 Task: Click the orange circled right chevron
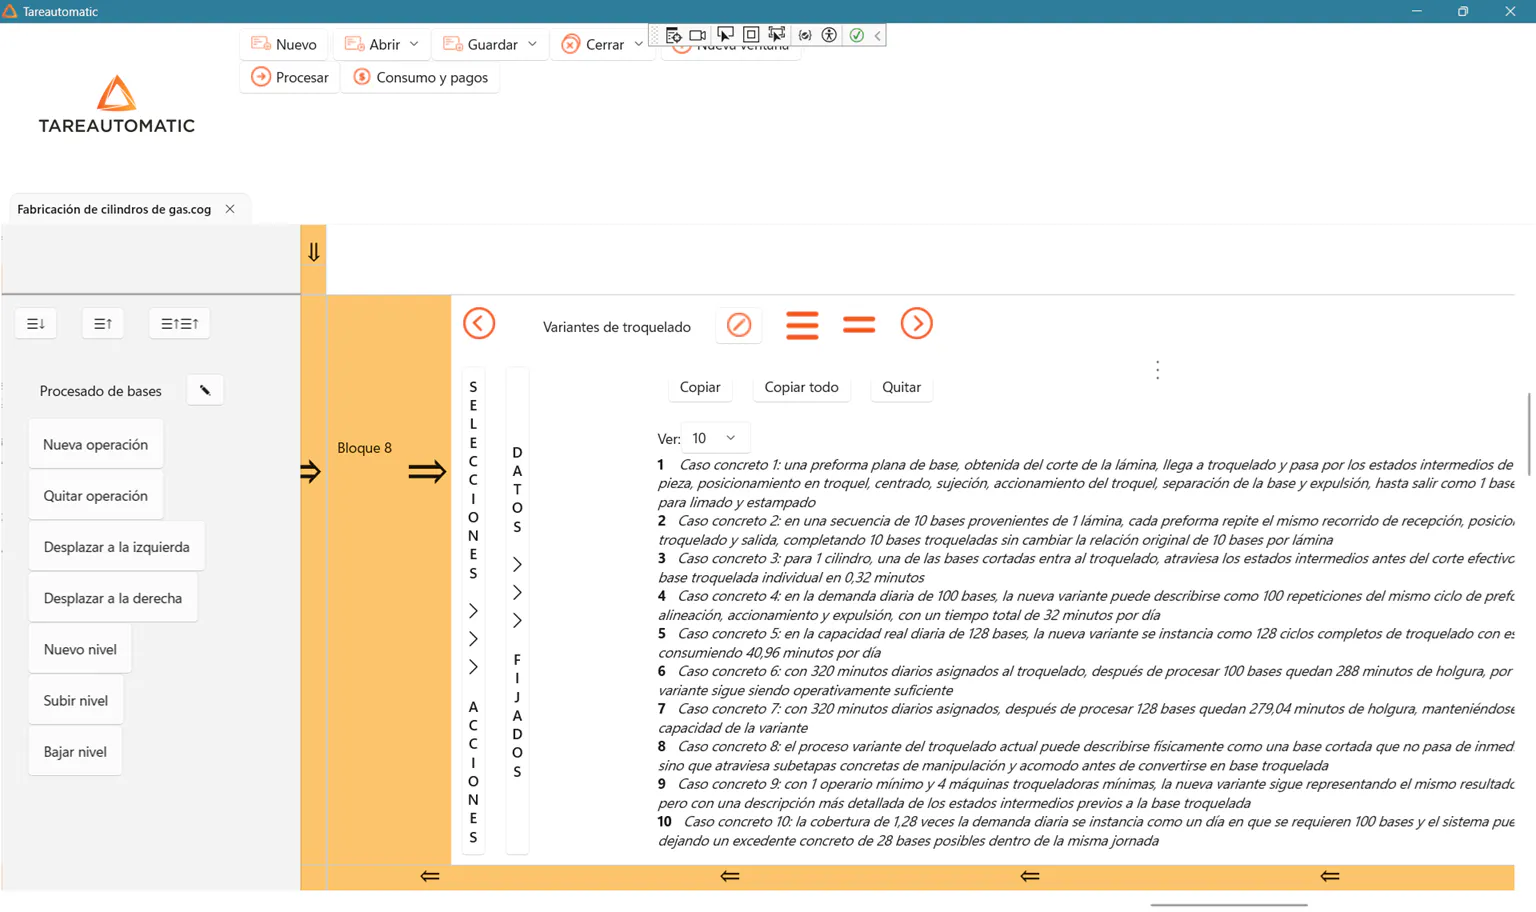[x=917, y=323]
